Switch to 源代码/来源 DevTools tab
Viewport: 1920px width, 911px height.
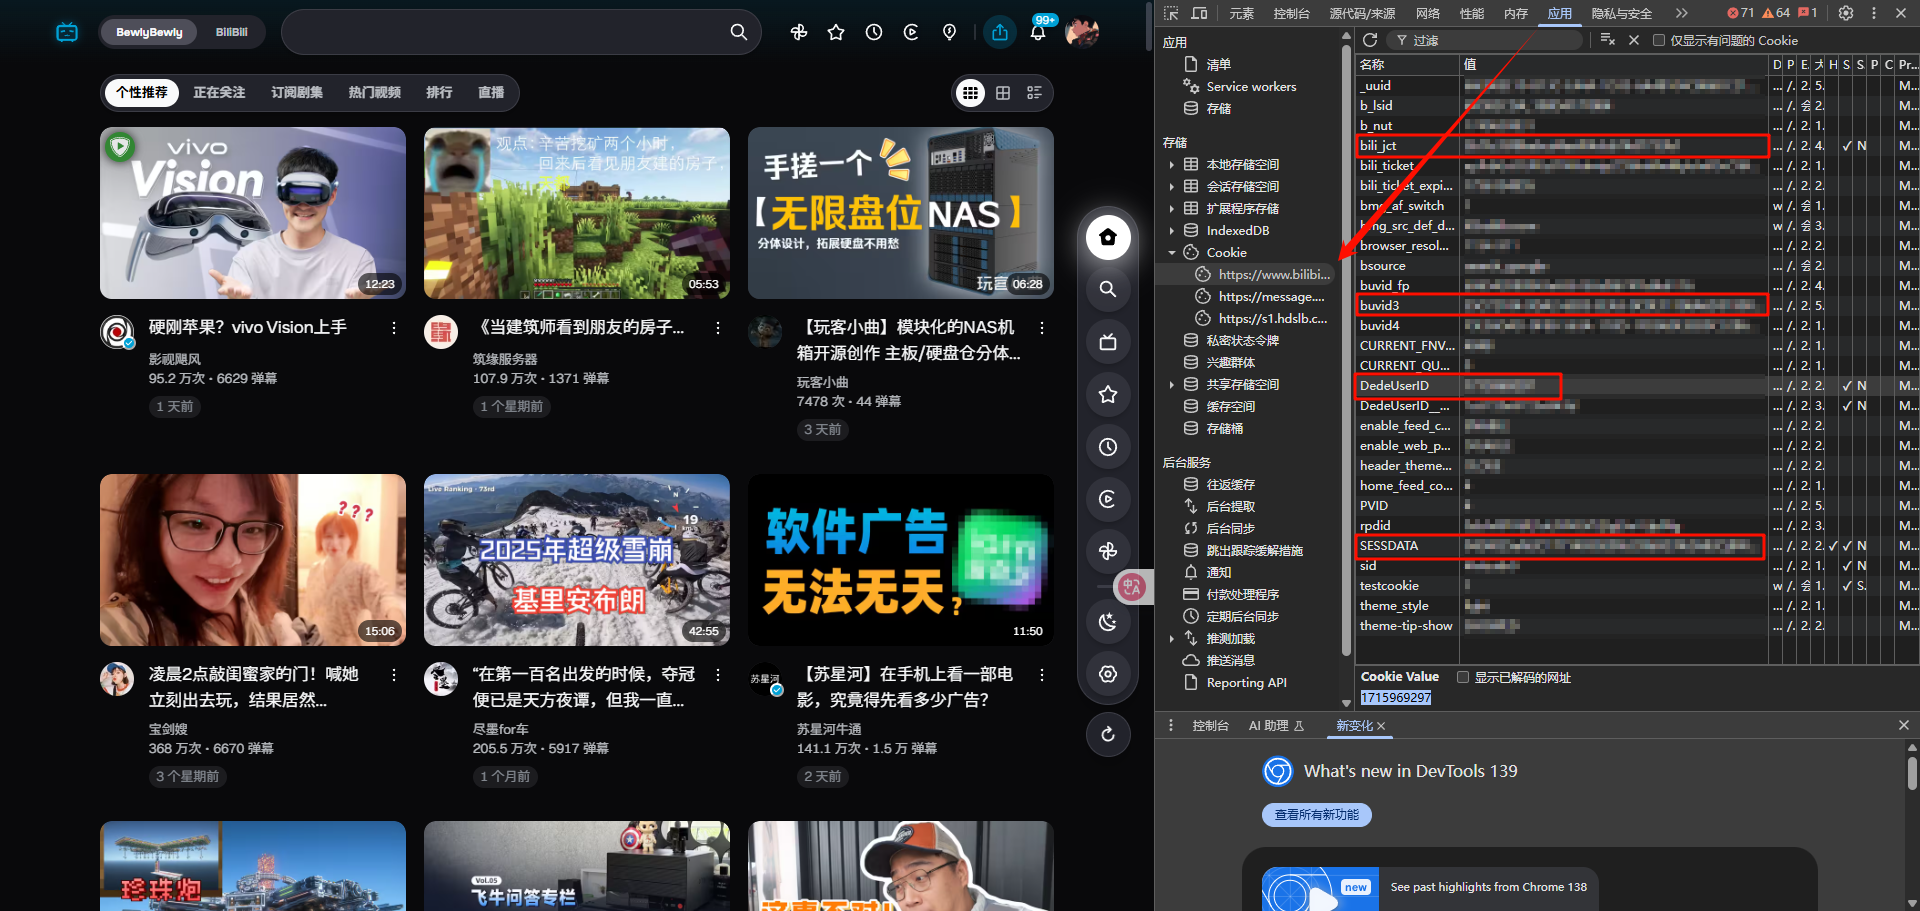click(x=1362, y=13)
